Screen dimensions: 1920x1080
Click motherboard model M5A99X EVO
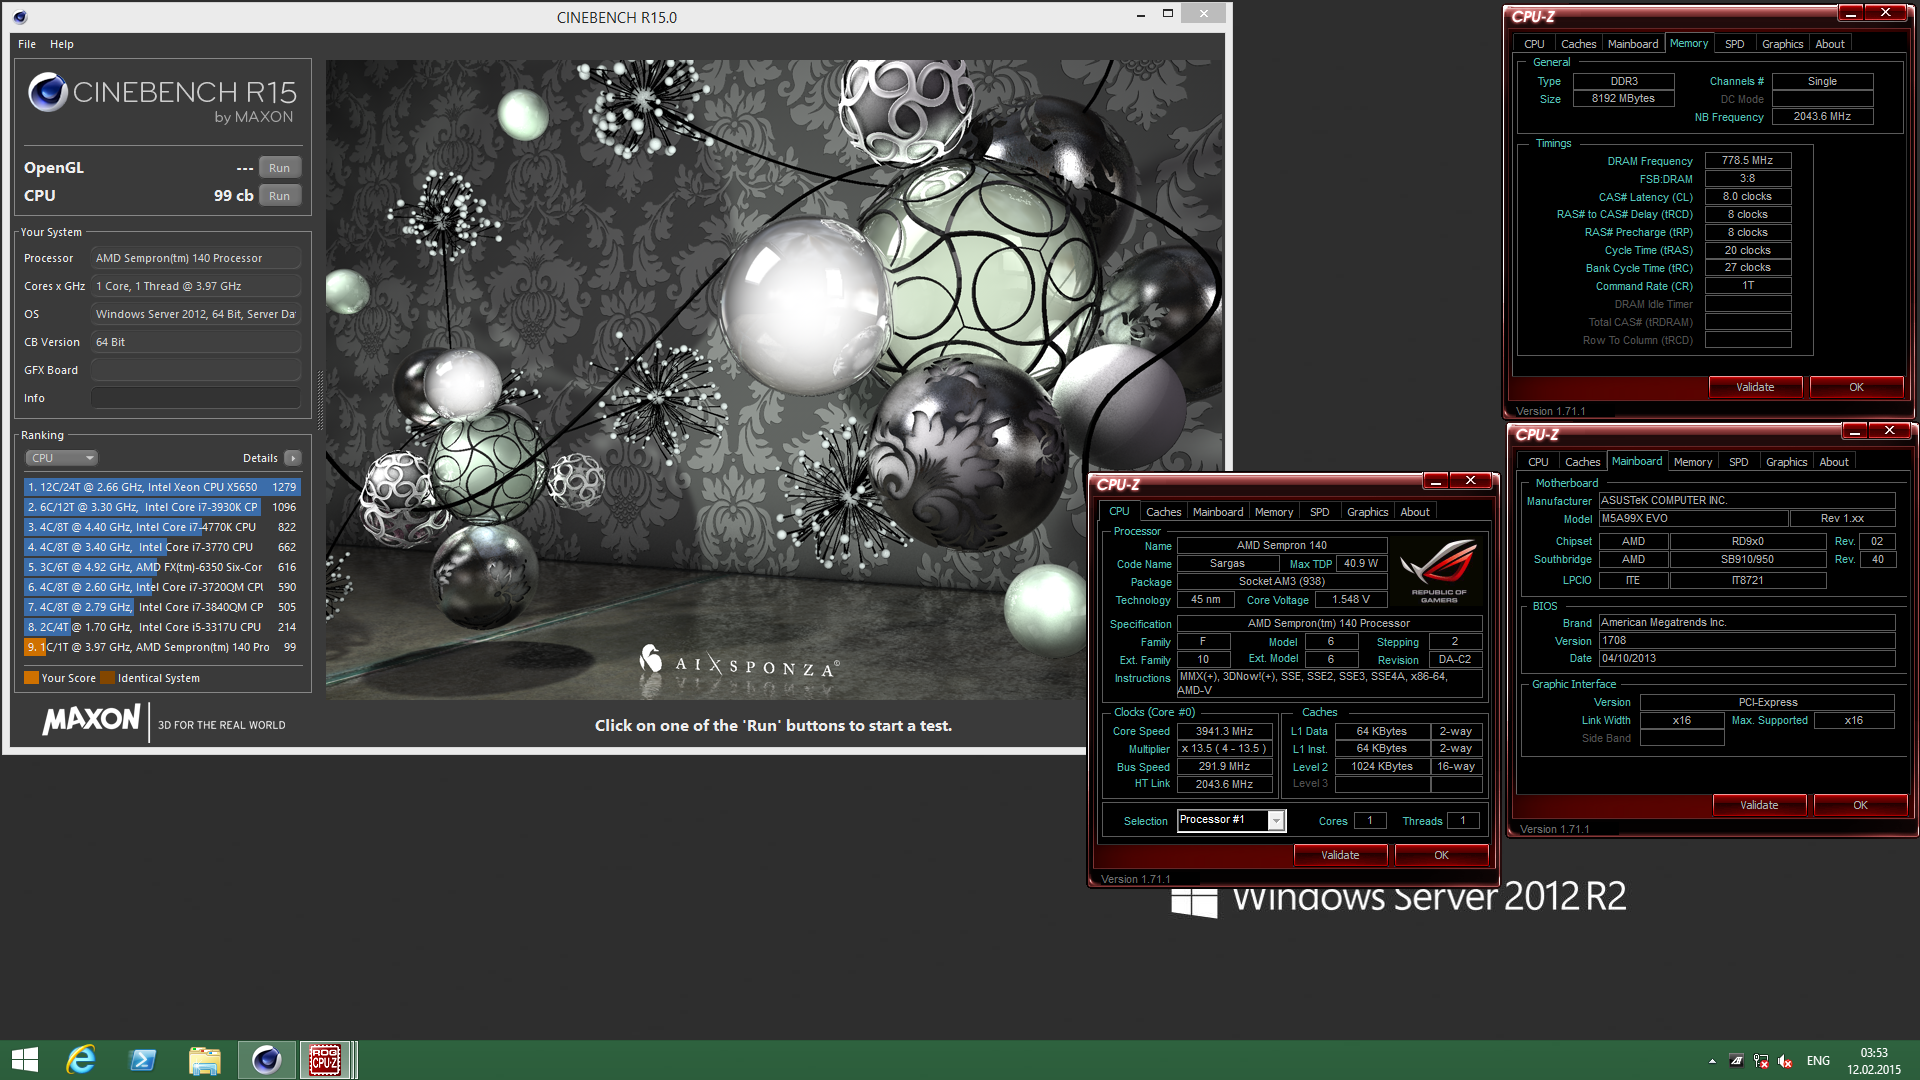click(1693, 518)
